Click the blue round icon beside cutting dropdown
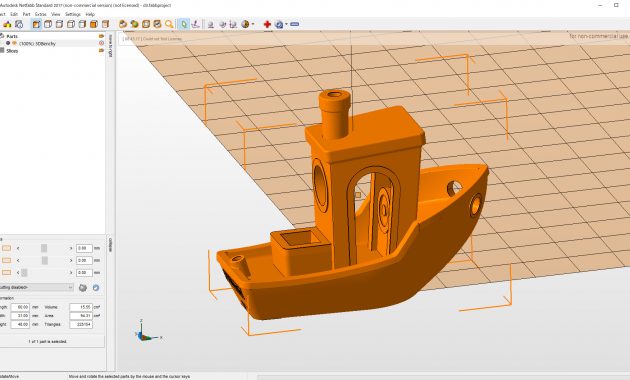Image resolution: width=630 pixels, height=380 pixels. tap(96, 288)
